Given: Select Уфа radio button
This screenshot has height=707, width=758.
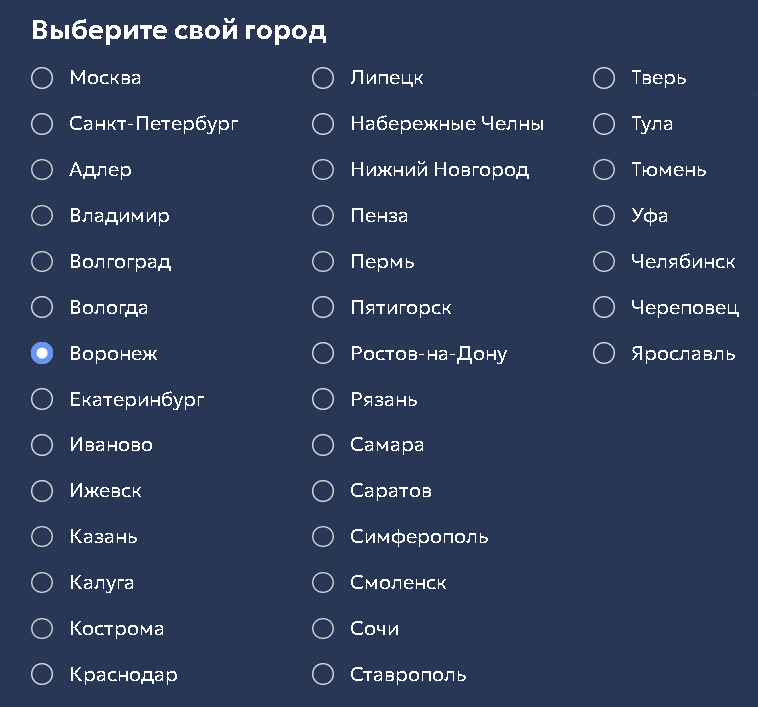Looking at the screenshot, I should (604, 216).
